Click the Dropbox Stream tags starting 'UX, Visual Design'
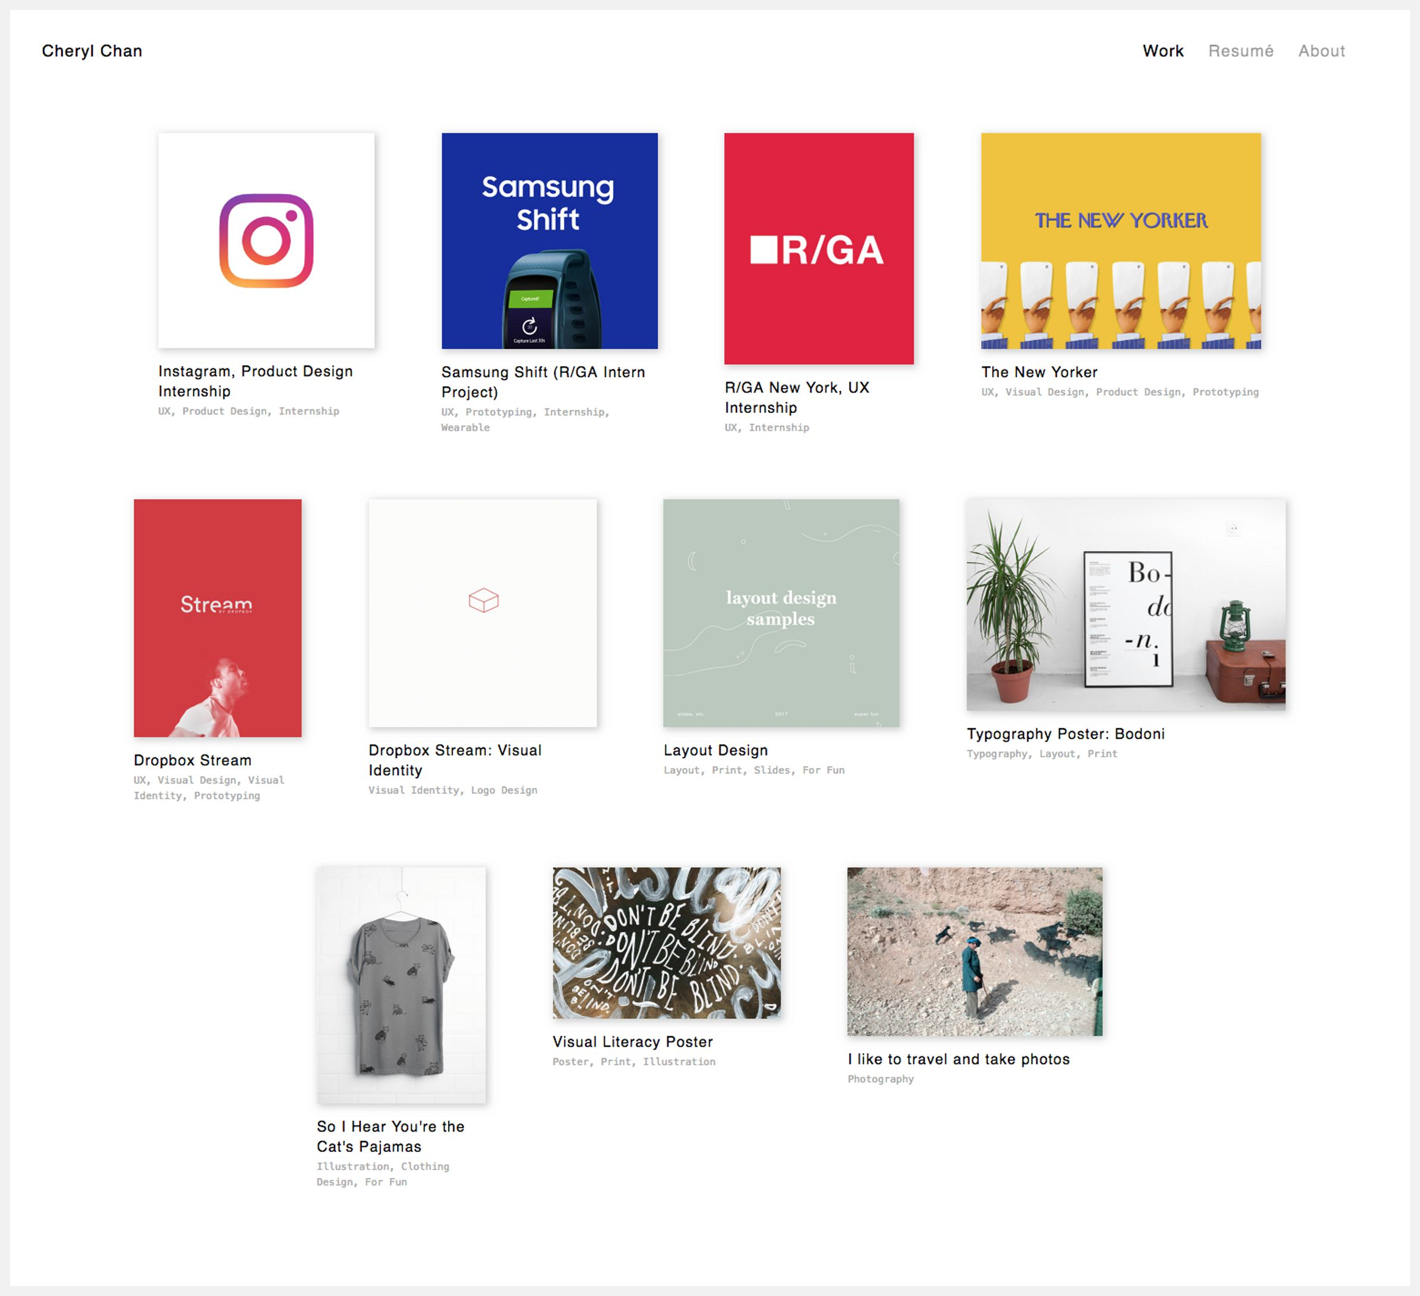Screen dimensions: 1420x1296 (x=209, y=788)
